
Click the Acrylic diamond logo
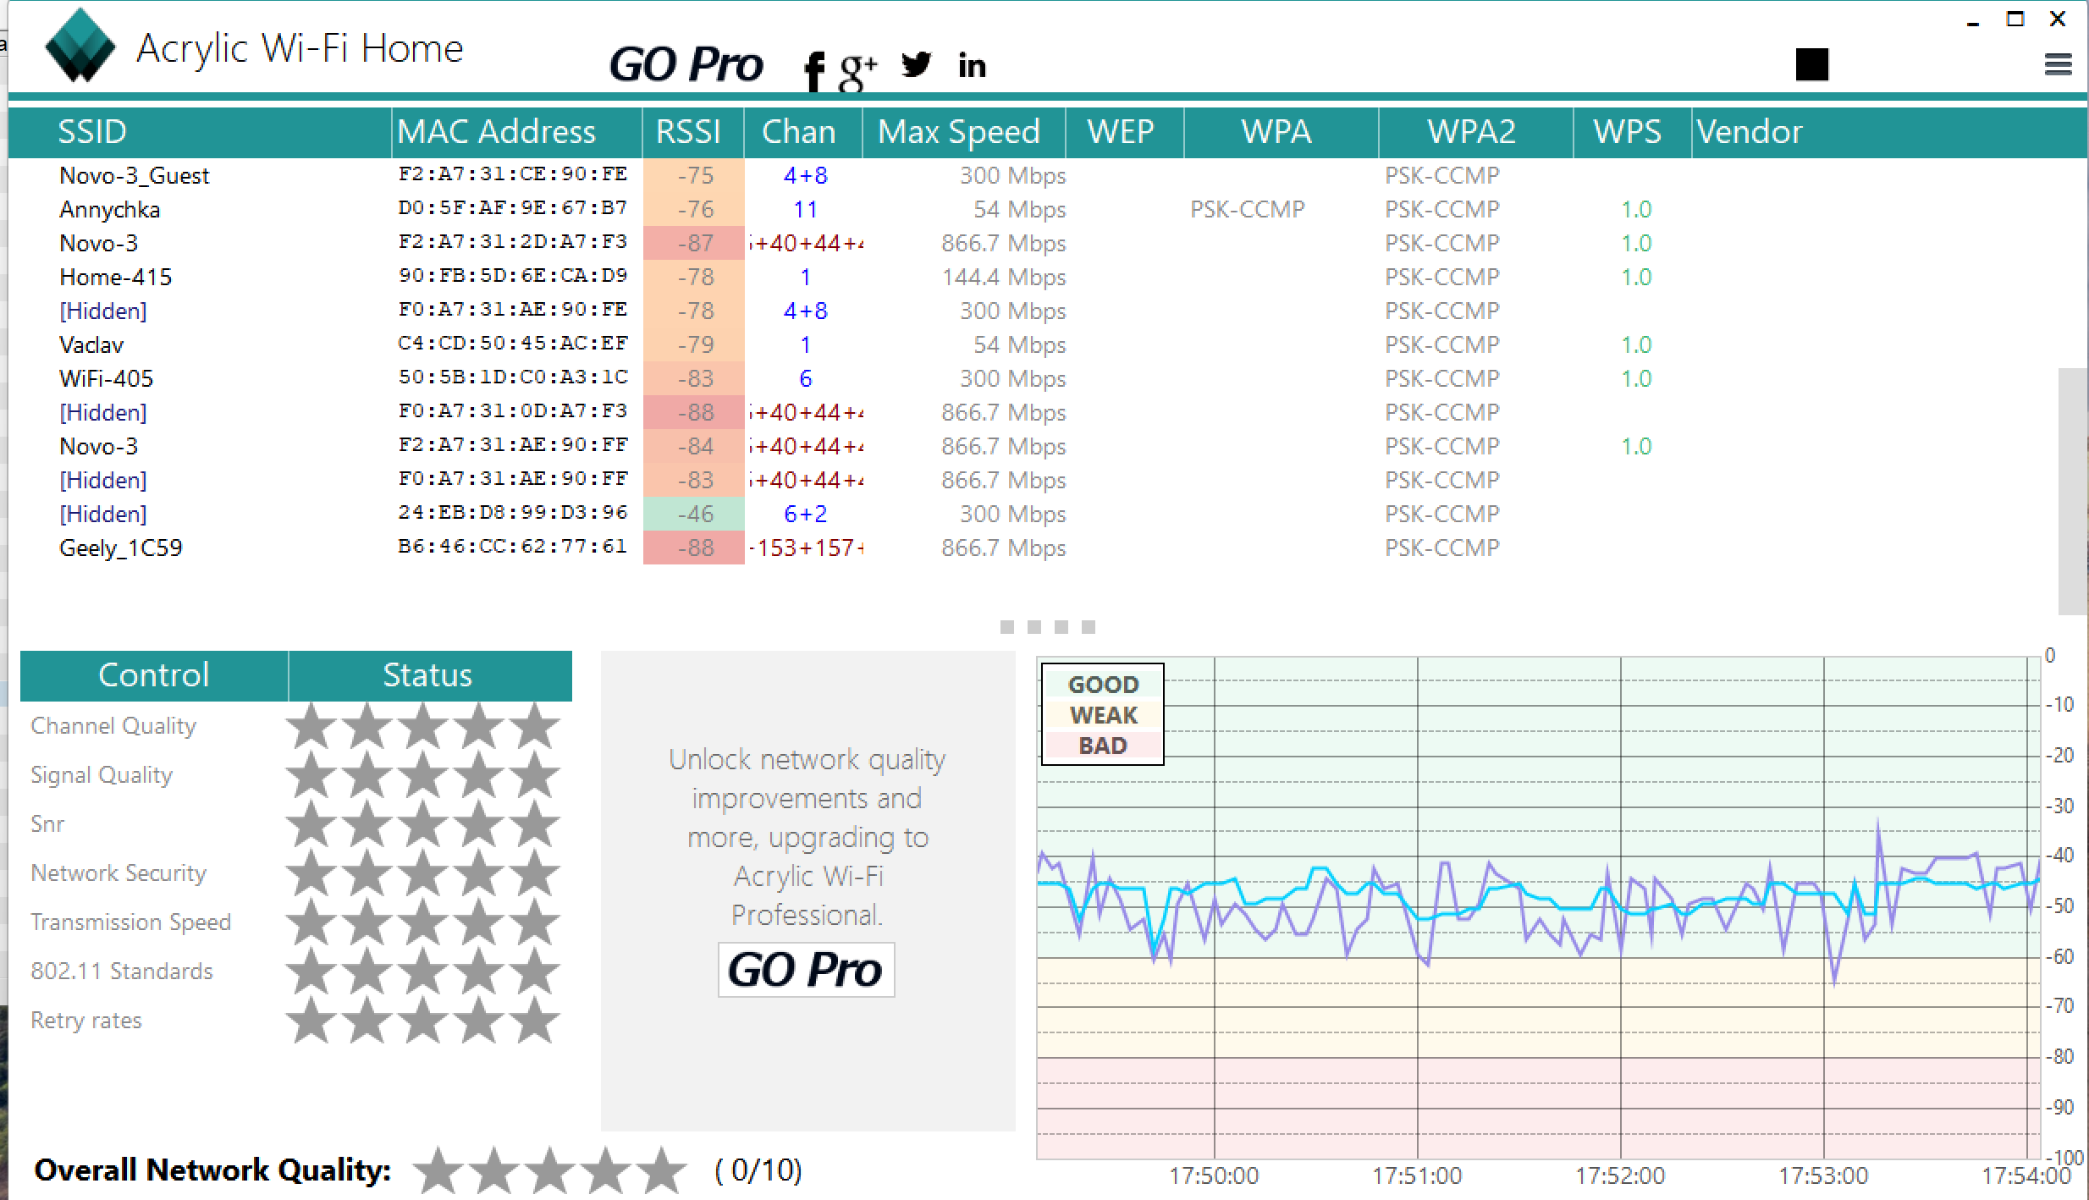(81, 46)
